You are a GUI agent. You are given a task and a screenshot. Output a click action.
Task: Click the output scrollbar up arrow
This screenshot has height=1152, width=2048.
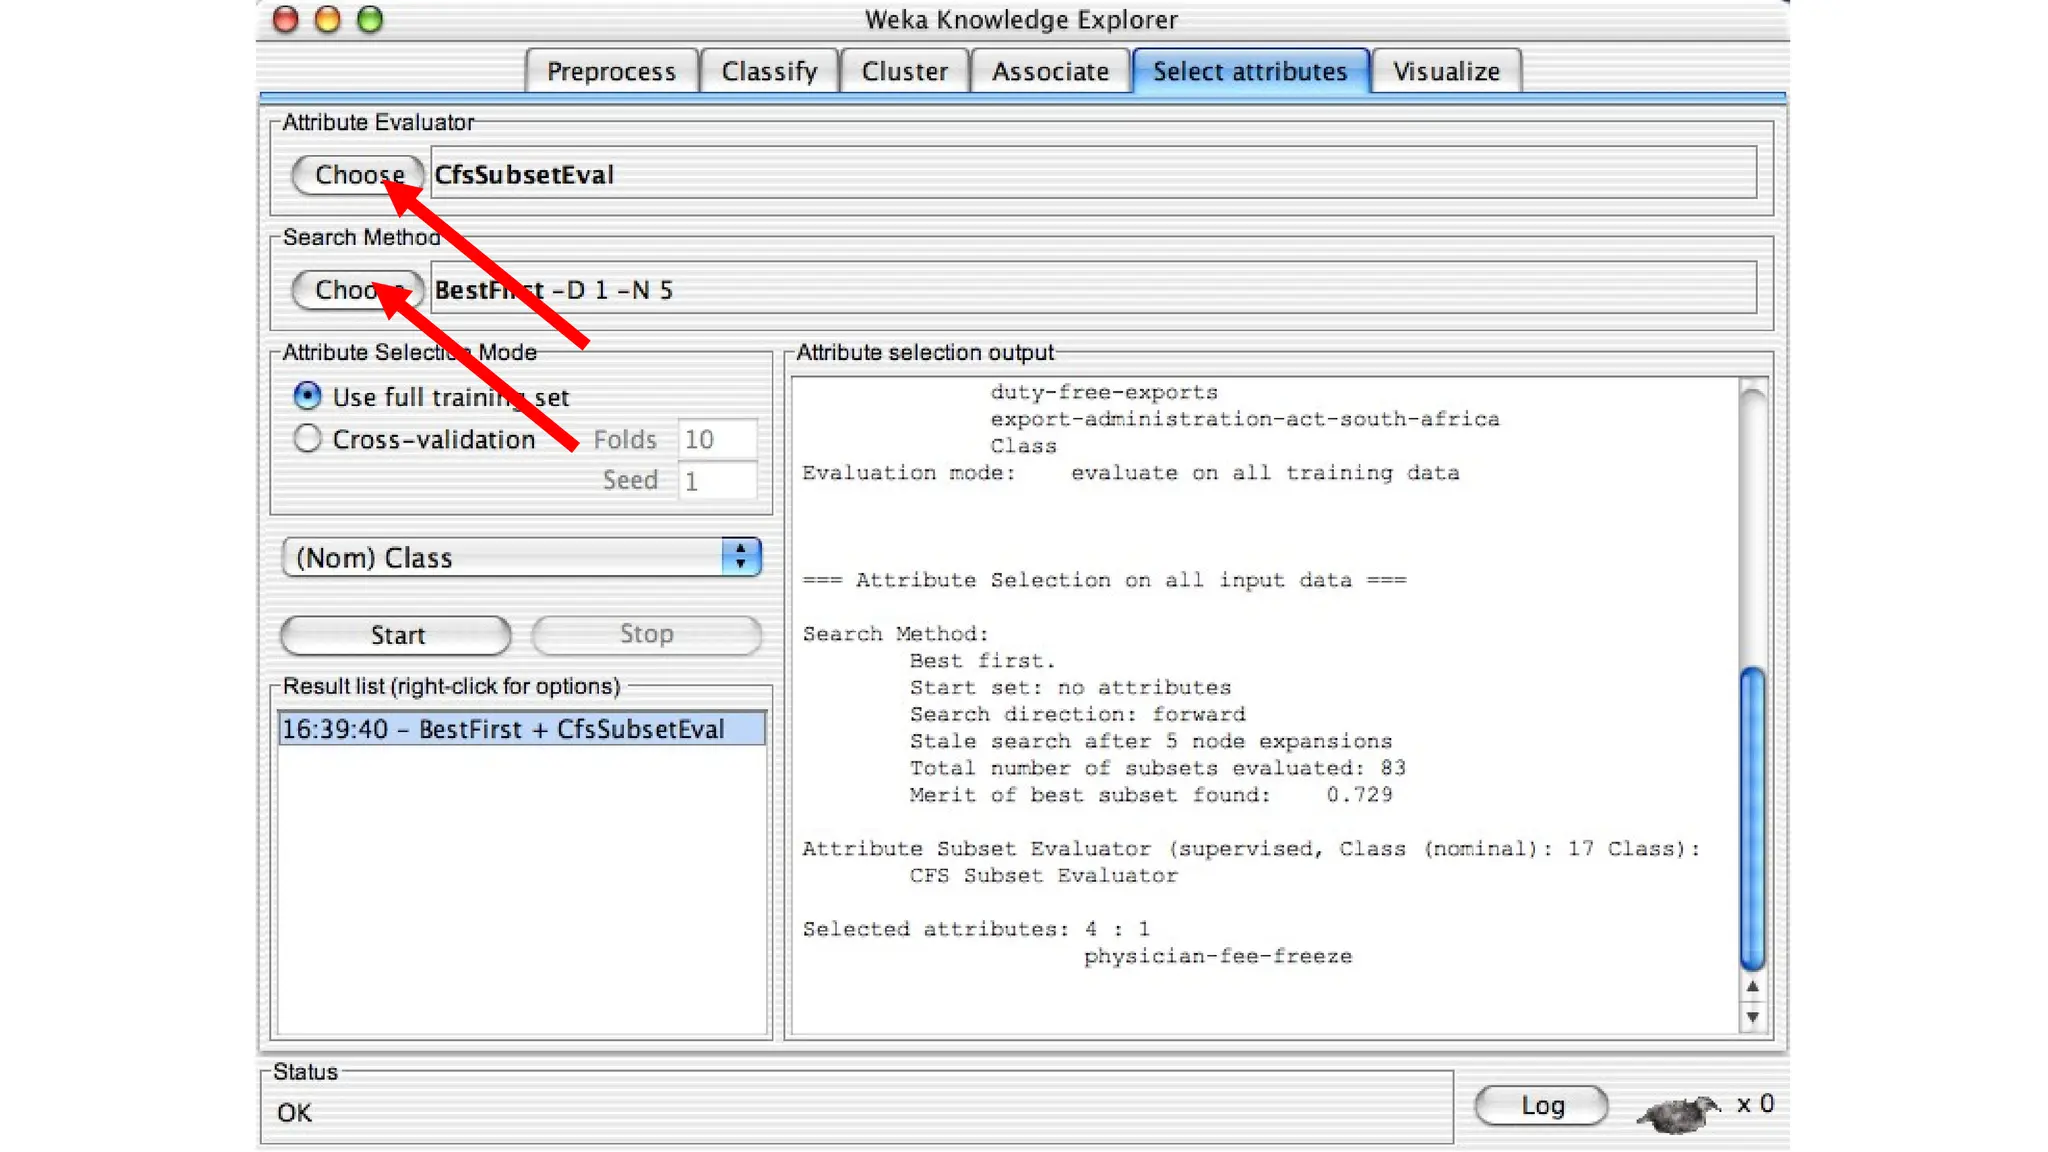[1752, 987]
